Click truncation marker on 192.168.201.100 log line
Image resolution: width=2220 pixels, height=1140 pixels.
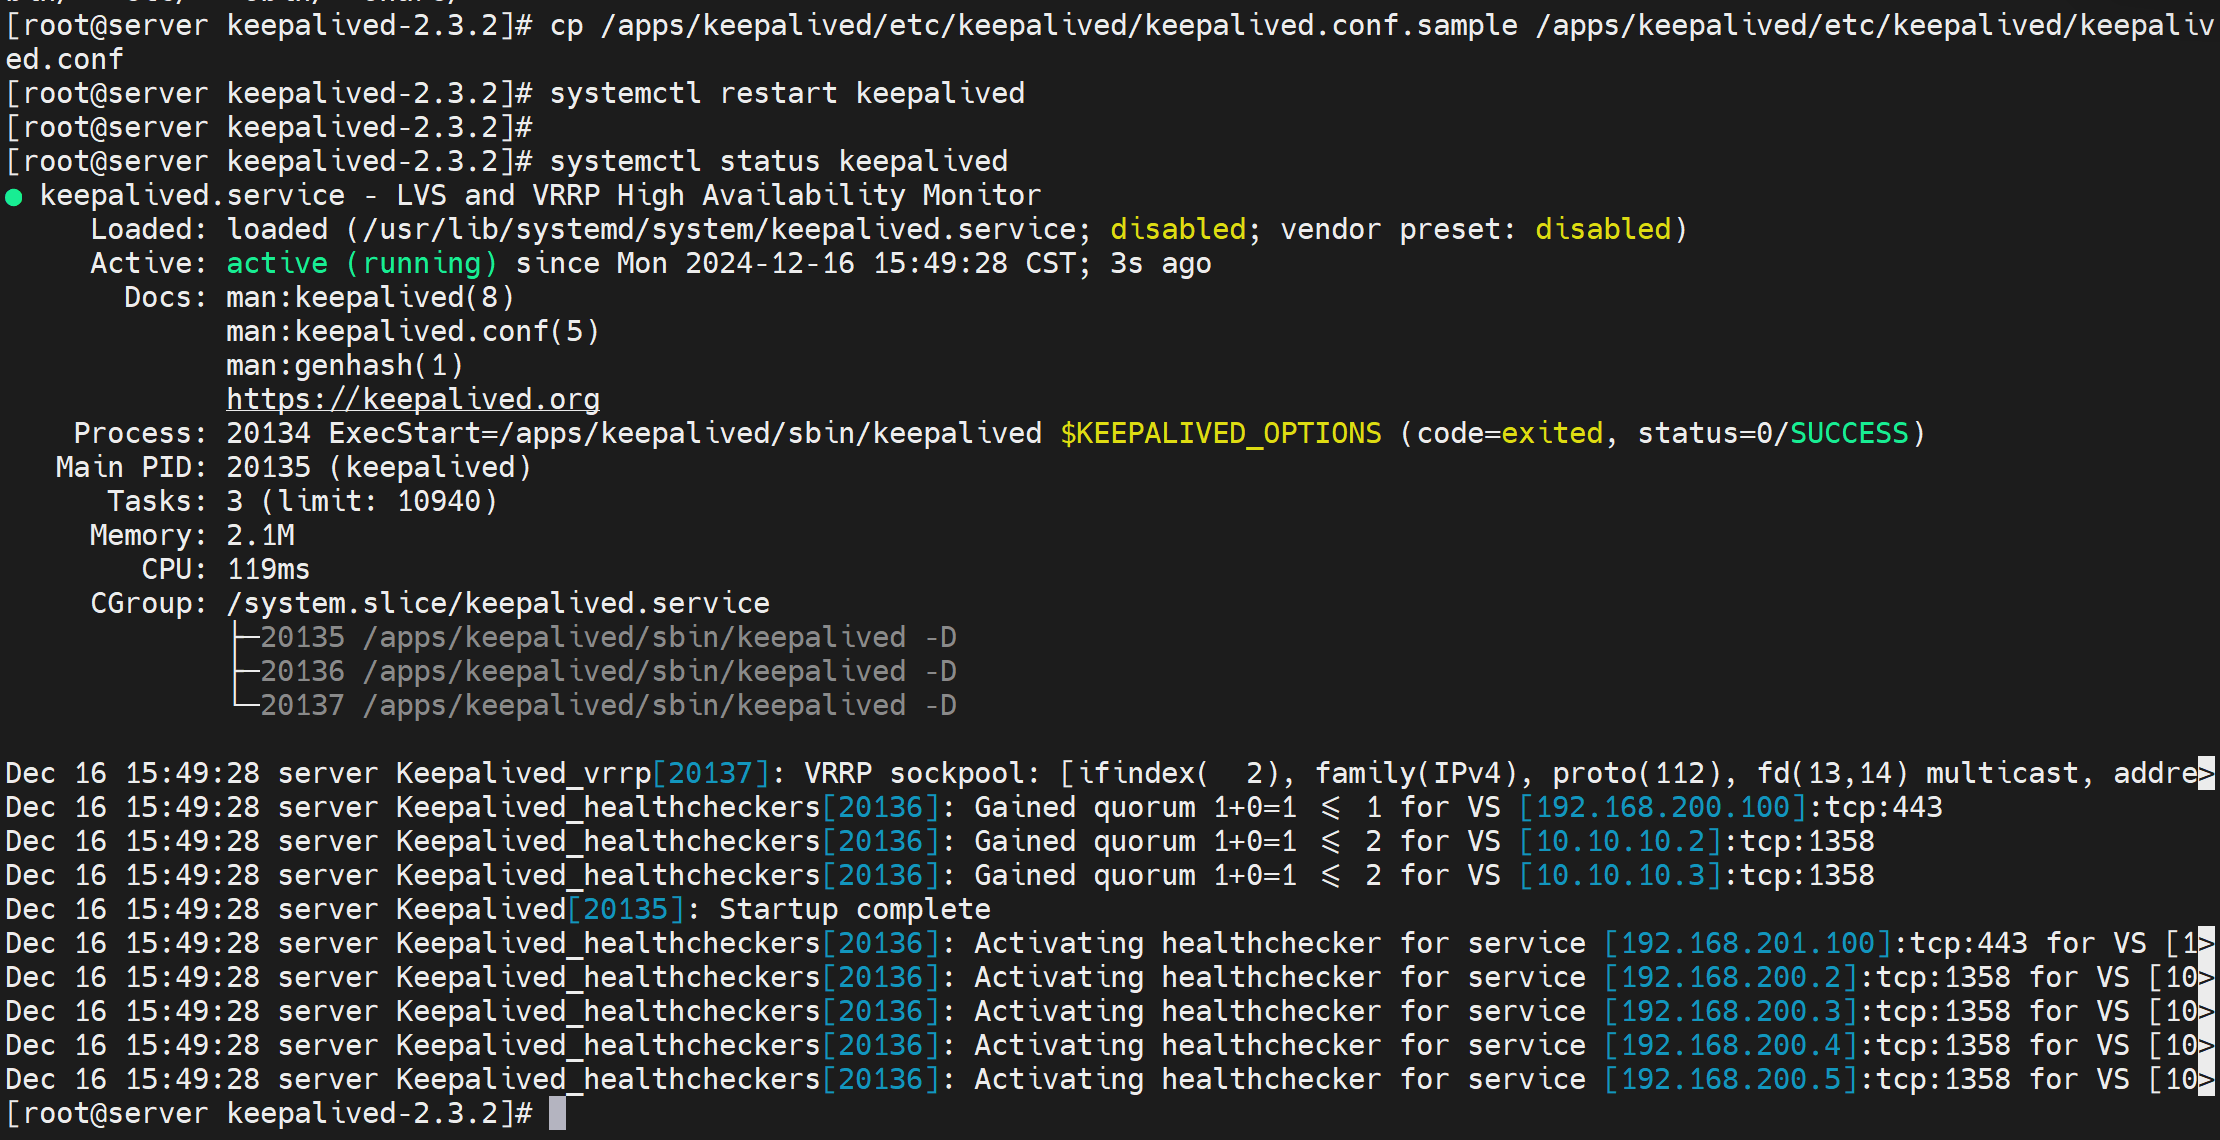pos(2206,943)
